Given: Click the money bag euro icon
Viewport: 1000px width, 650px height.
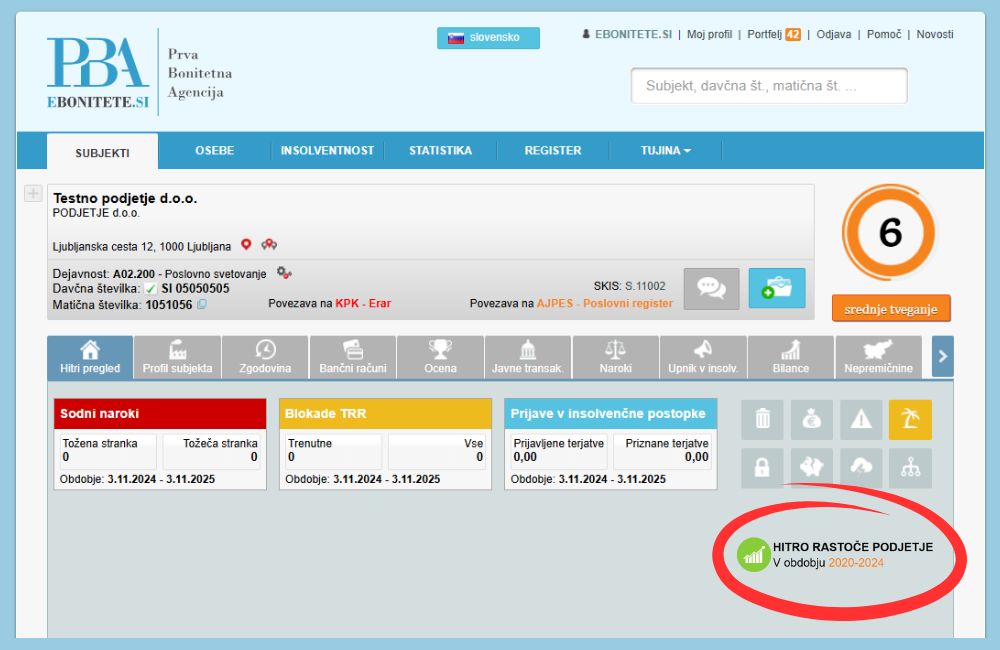Looking at the screenshot, I should click(x=811, y=420).
